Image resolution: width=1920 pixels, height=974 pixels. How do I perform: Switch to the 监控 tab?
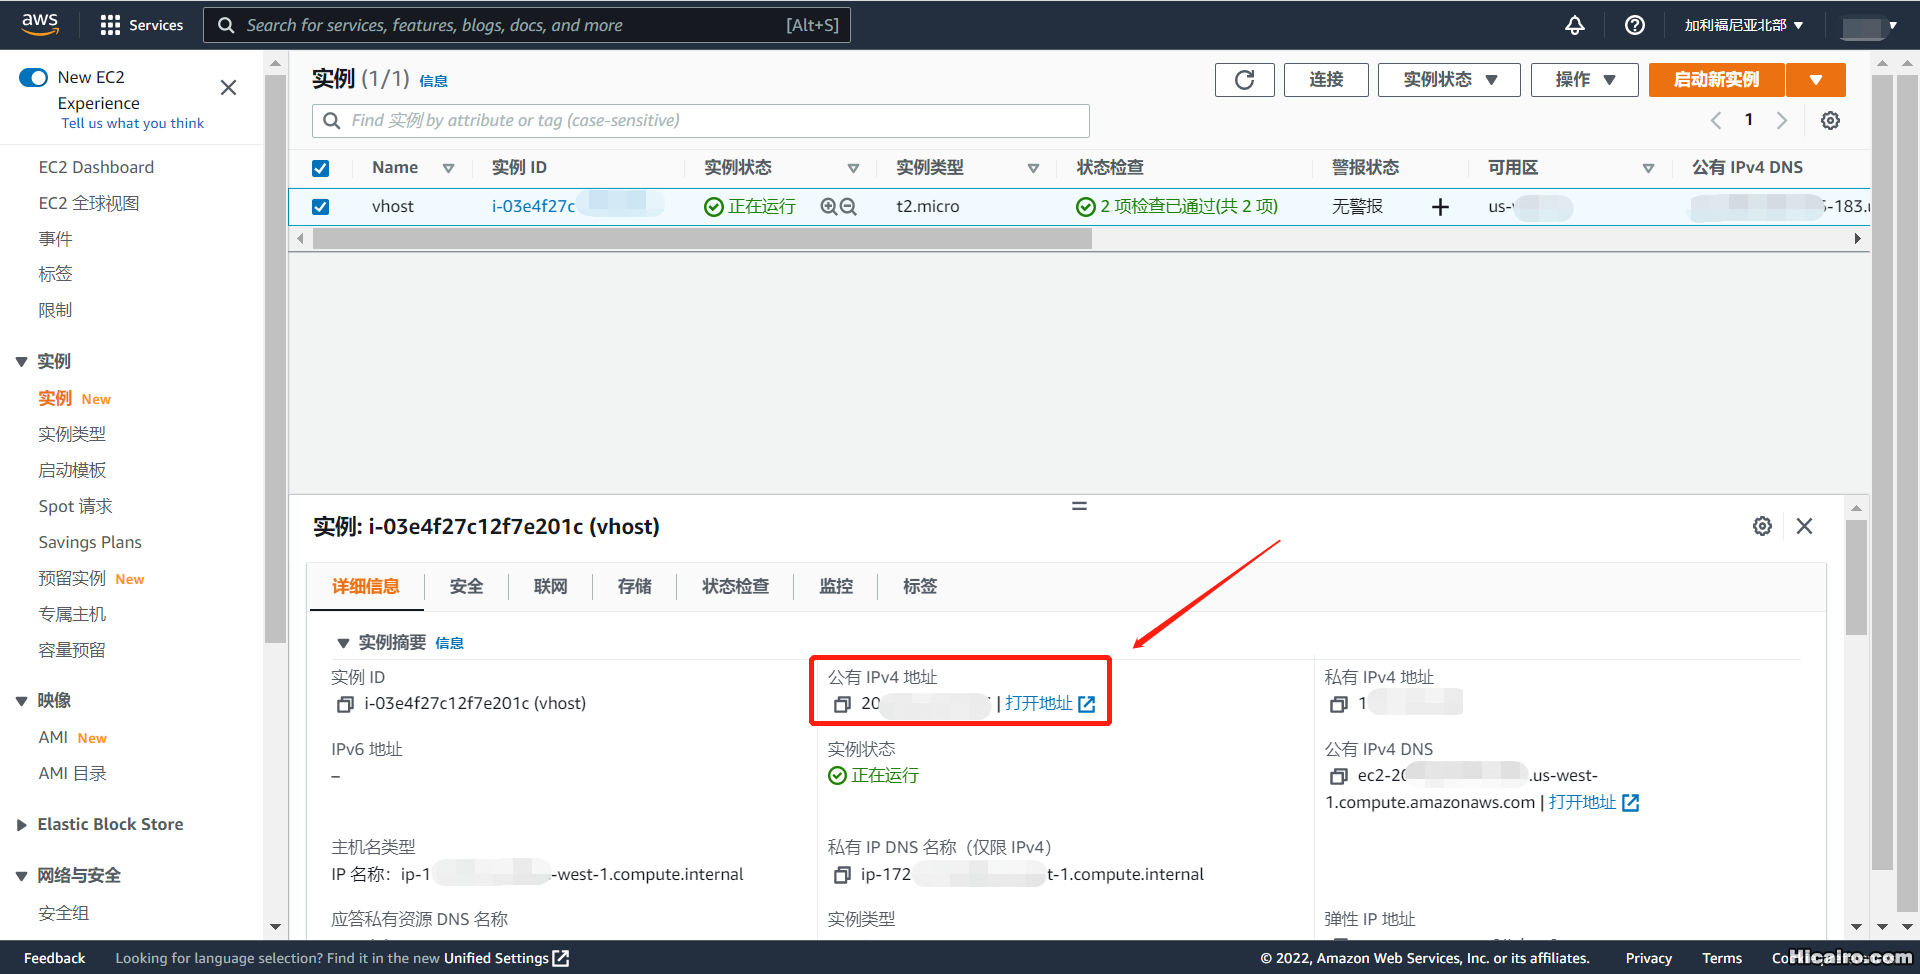click(x=836, y=587)
